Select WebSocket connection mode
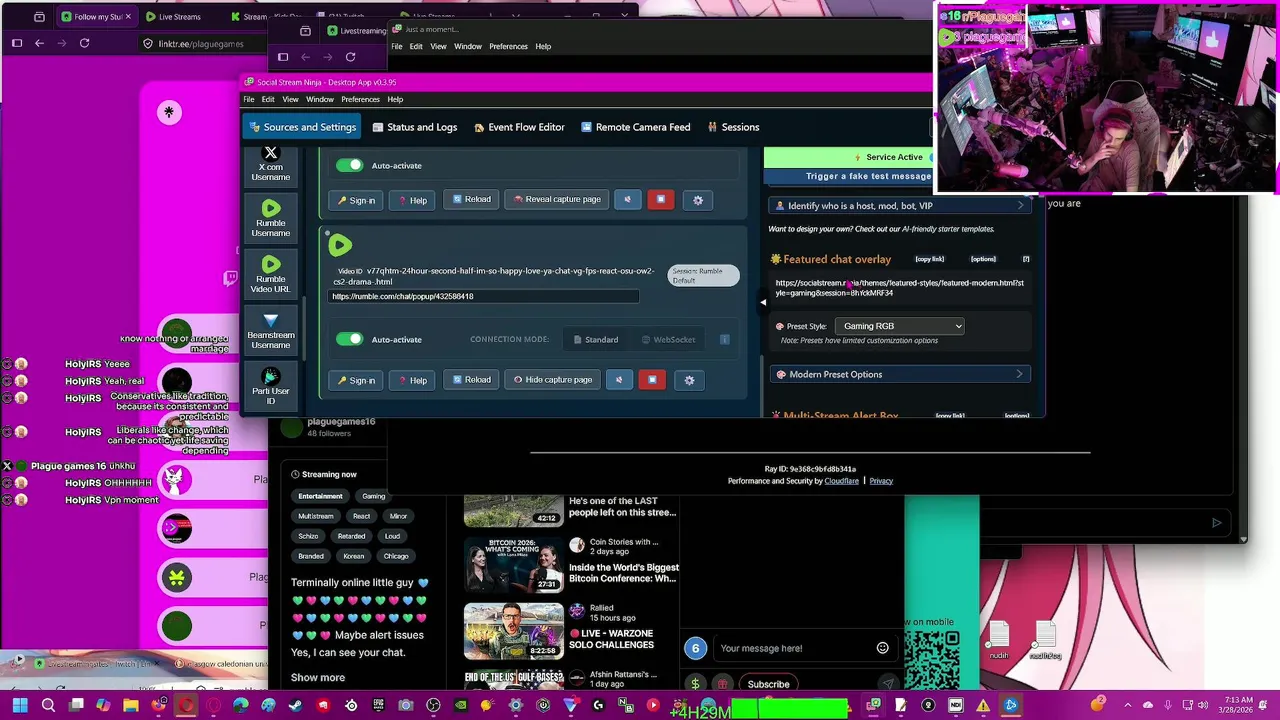The width and height of the screenshot is (1280, 720). click(668, 340)
